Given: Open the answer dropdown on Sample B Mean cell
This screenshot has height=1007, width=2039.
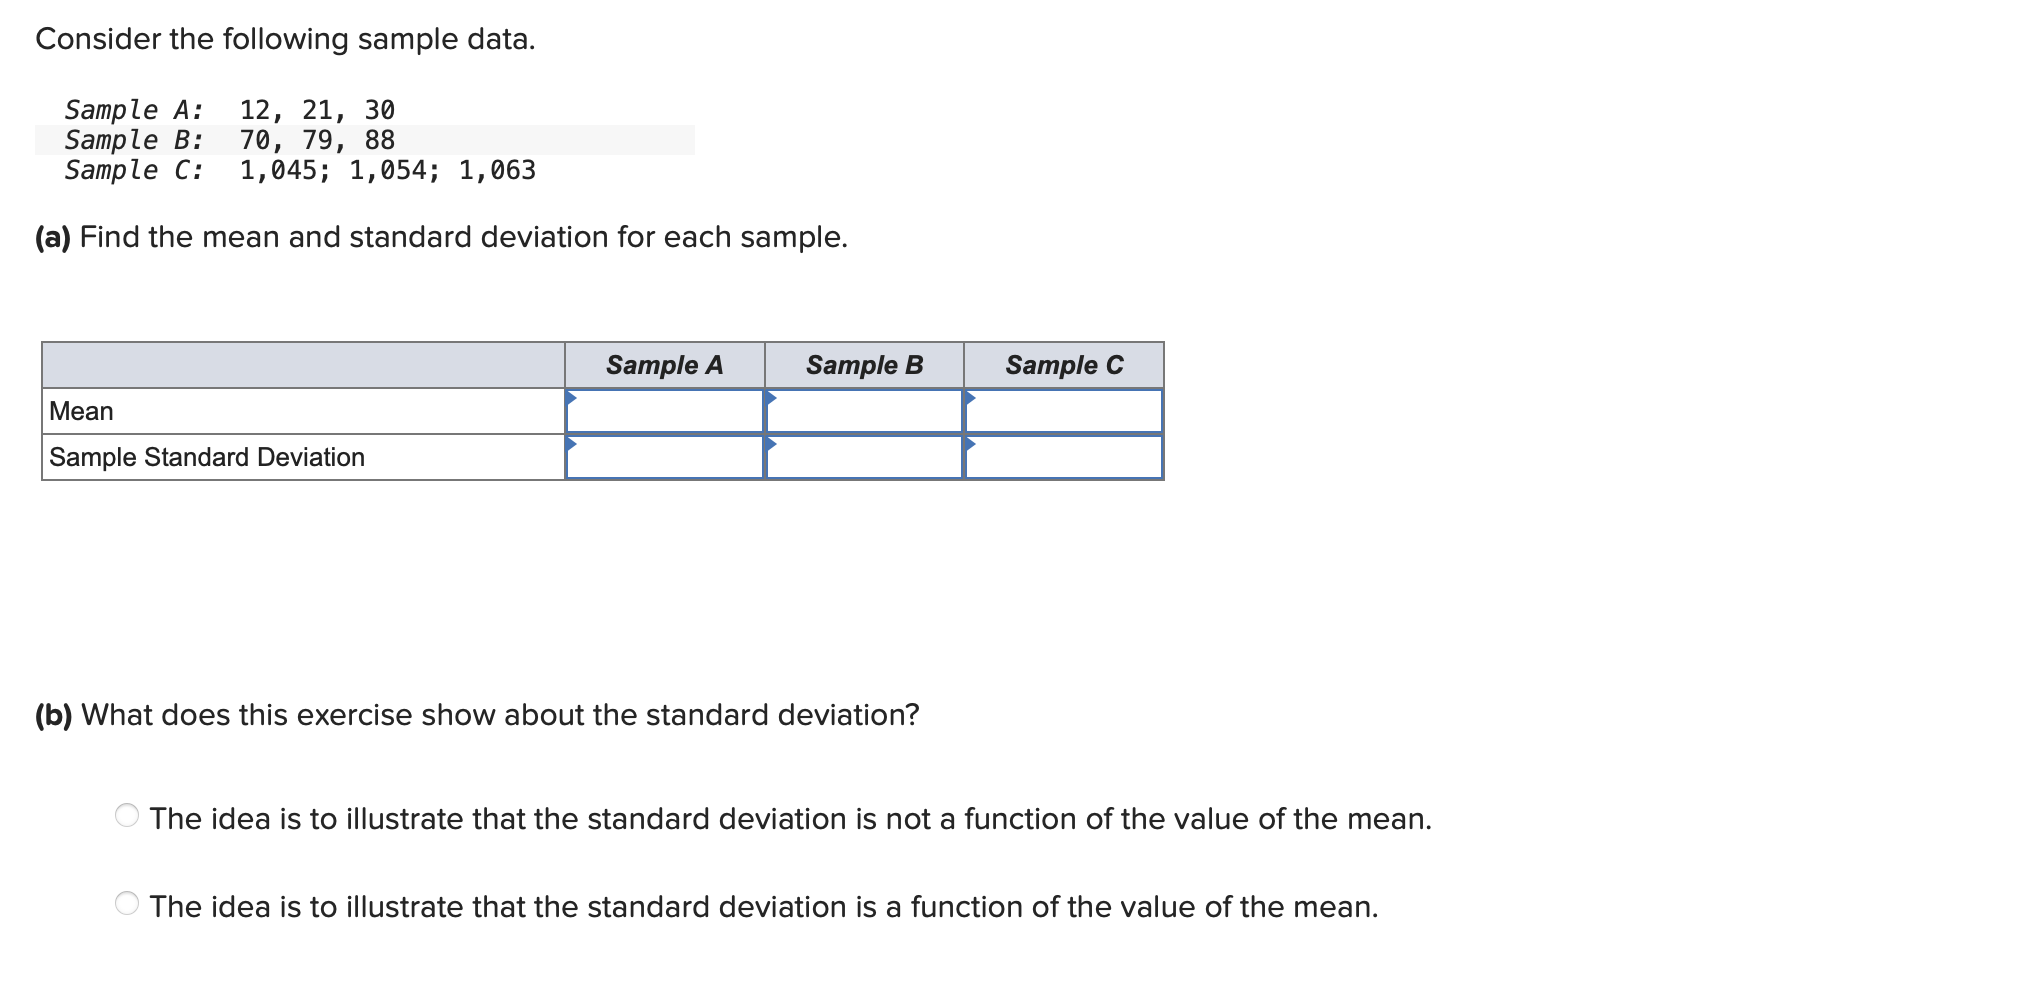Looking at the screenshot, I should [x=770, y=396].
